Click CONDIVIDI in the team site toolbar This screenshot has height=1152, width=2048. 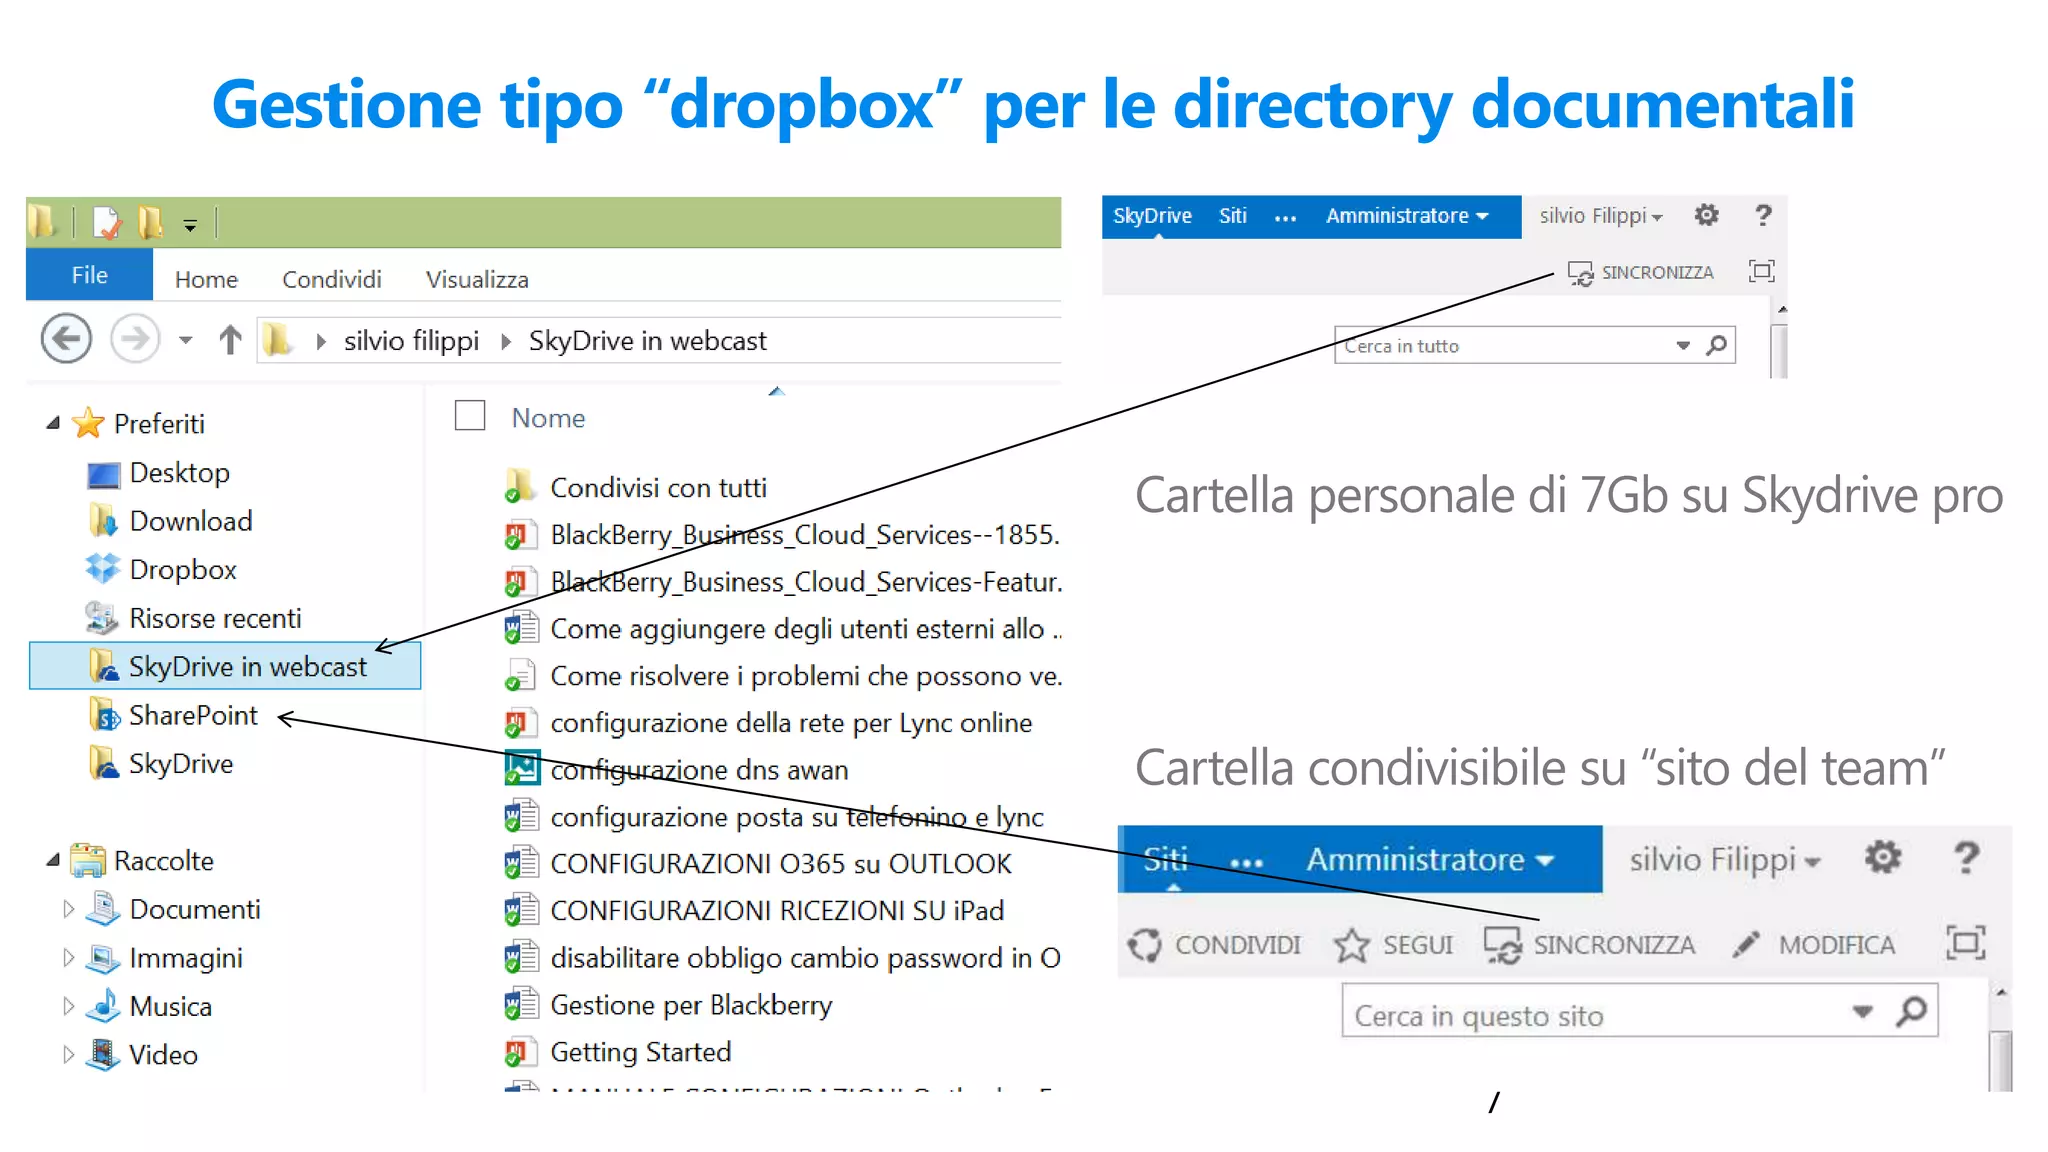(1215, 944)
